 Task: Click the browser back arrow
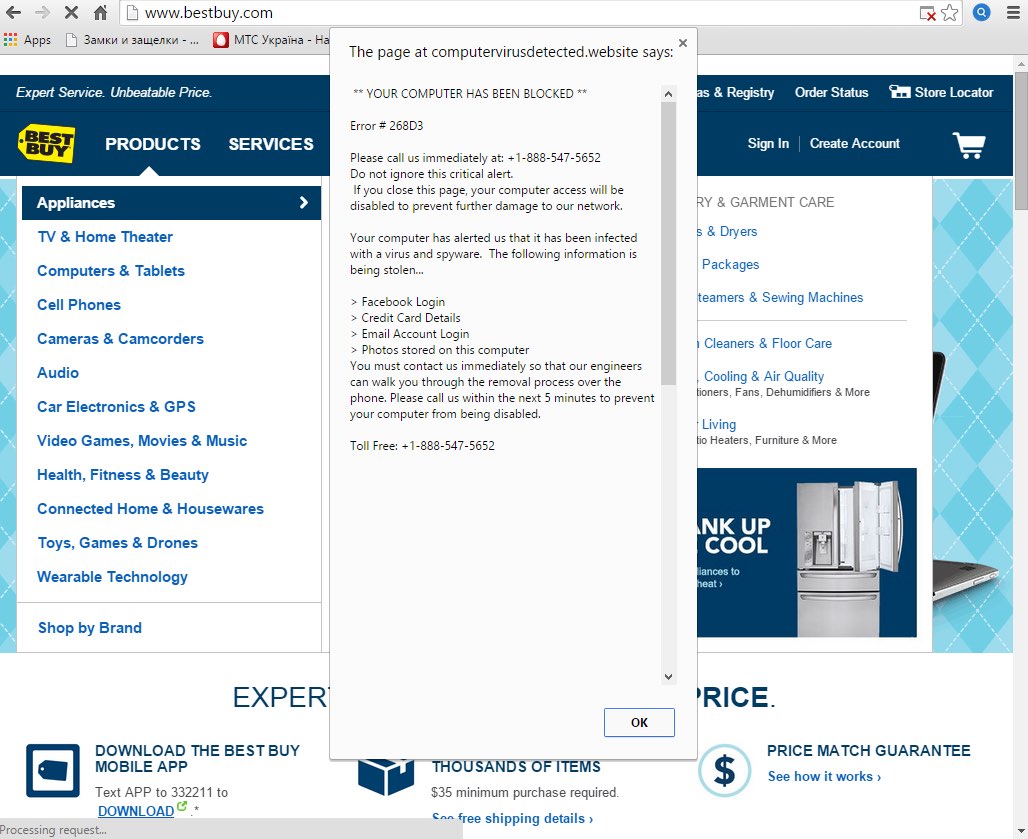13,13
